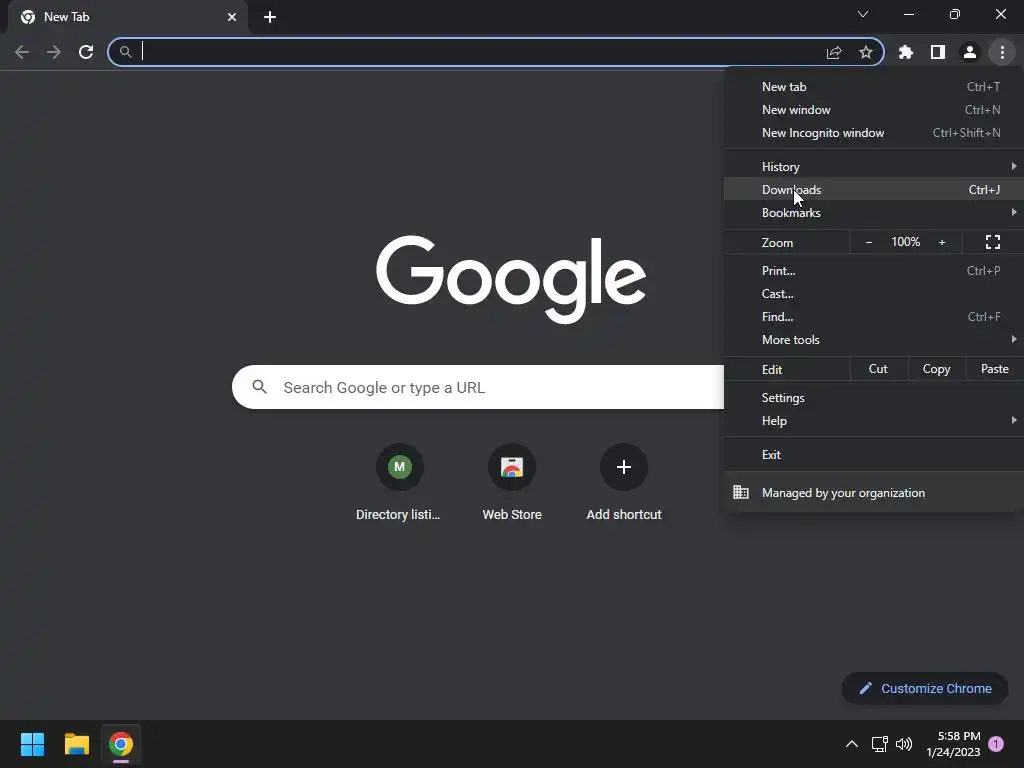Screen dimensions: 1024x768
Task: Show hidden system tray icons
Action: point(852,744)
